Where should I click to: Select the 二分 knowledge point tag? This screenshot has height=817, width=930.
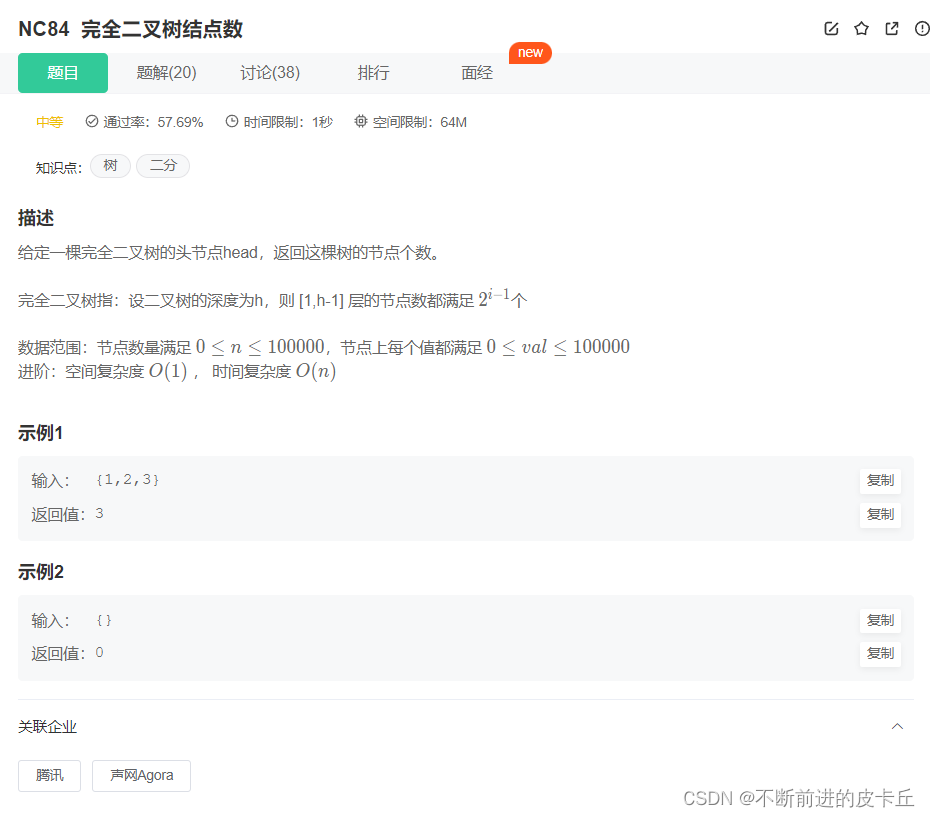(162, 166)
